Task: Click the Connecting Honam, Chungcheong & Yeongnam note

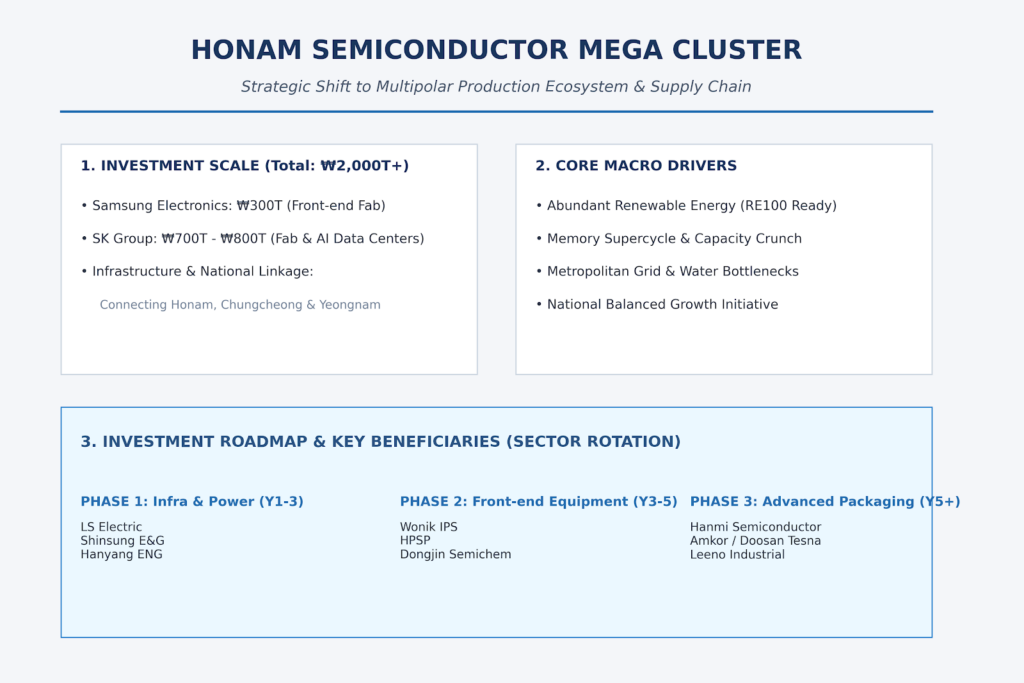Action: (x=240, y=305)
